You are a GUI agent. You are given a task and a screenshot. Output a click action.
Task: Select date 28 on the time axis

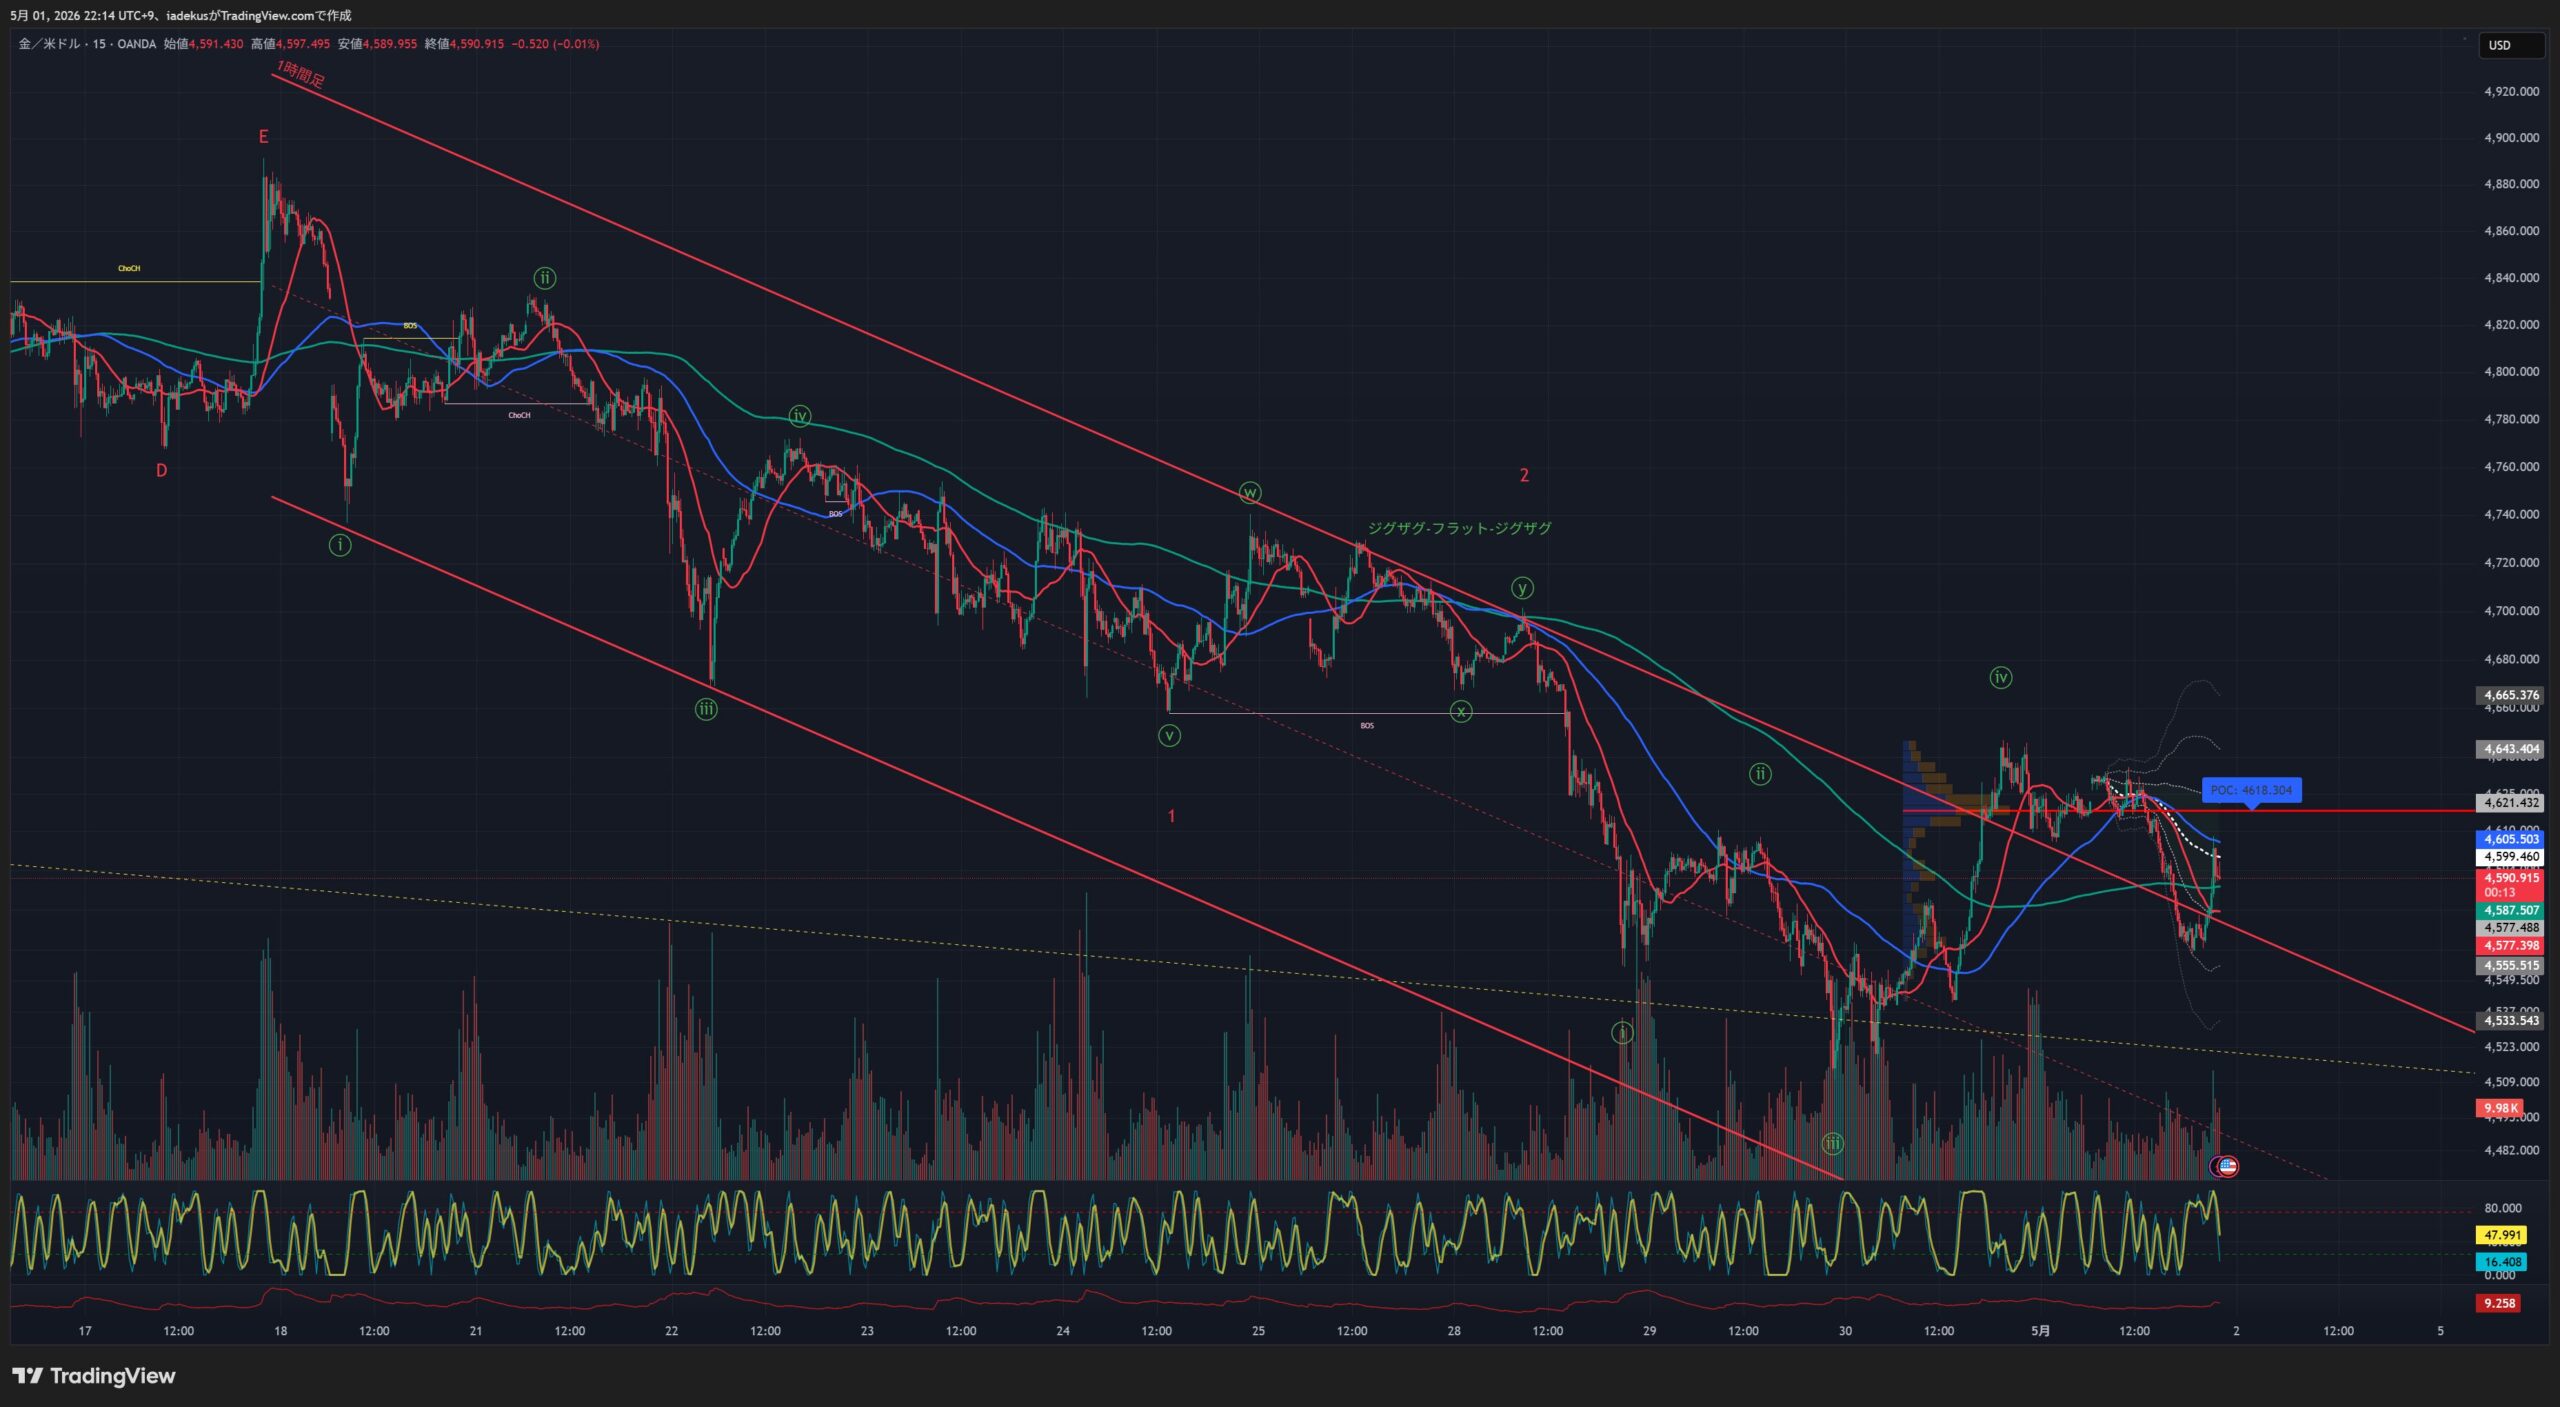tap(1454, 1331)
